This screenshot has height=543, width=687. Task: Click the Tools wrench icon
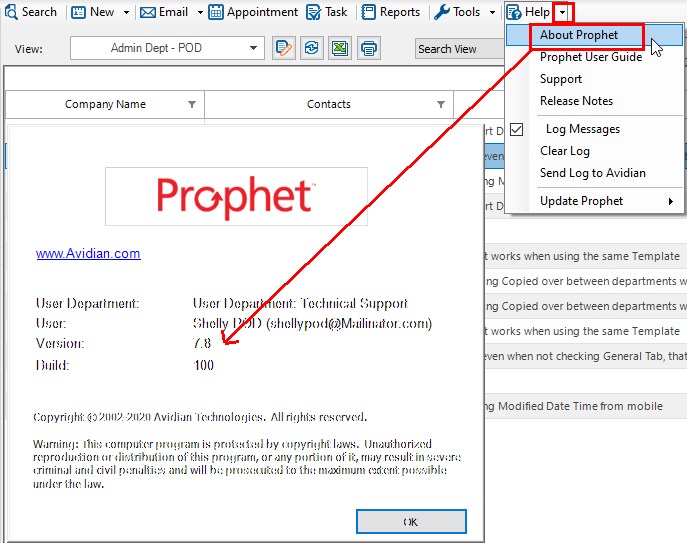(442, 12)
